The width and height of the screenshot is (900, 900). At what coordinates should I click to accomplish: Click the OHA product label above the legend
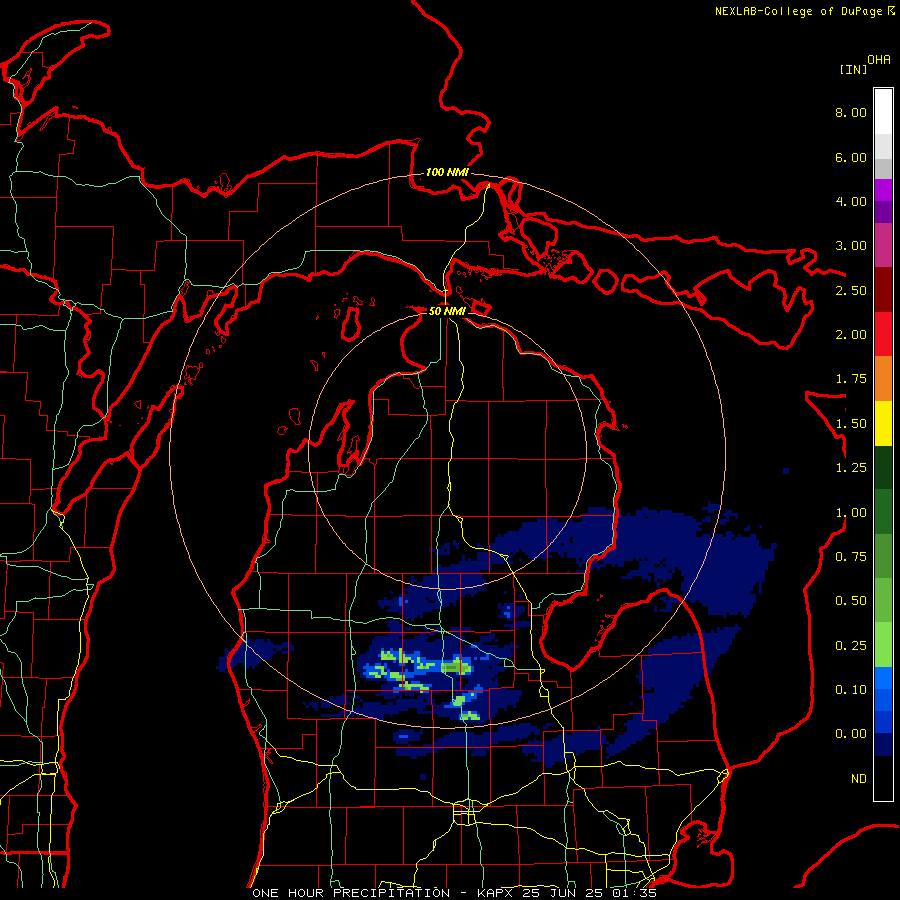[879, 60]
